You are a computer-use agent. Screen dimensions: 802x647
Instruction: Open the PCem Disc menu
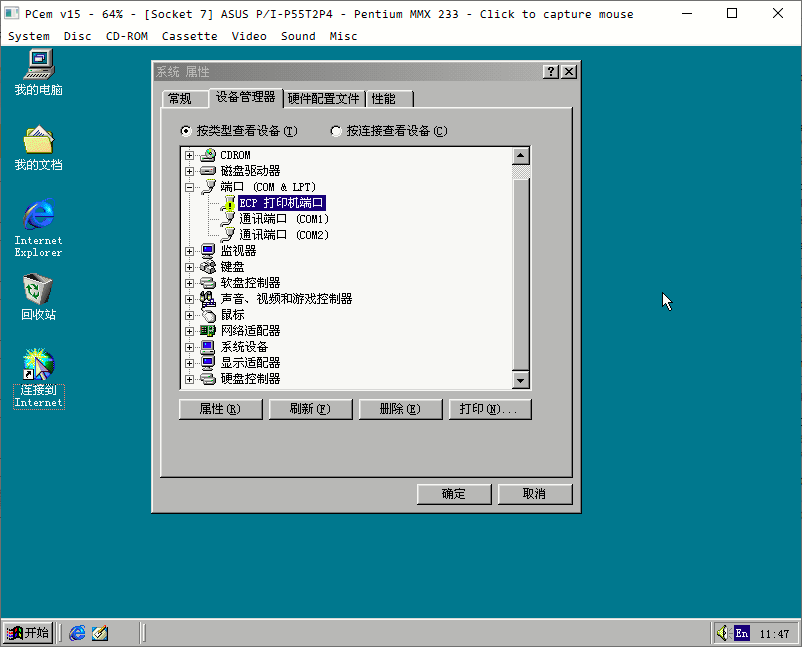click(x=77, y=36)
